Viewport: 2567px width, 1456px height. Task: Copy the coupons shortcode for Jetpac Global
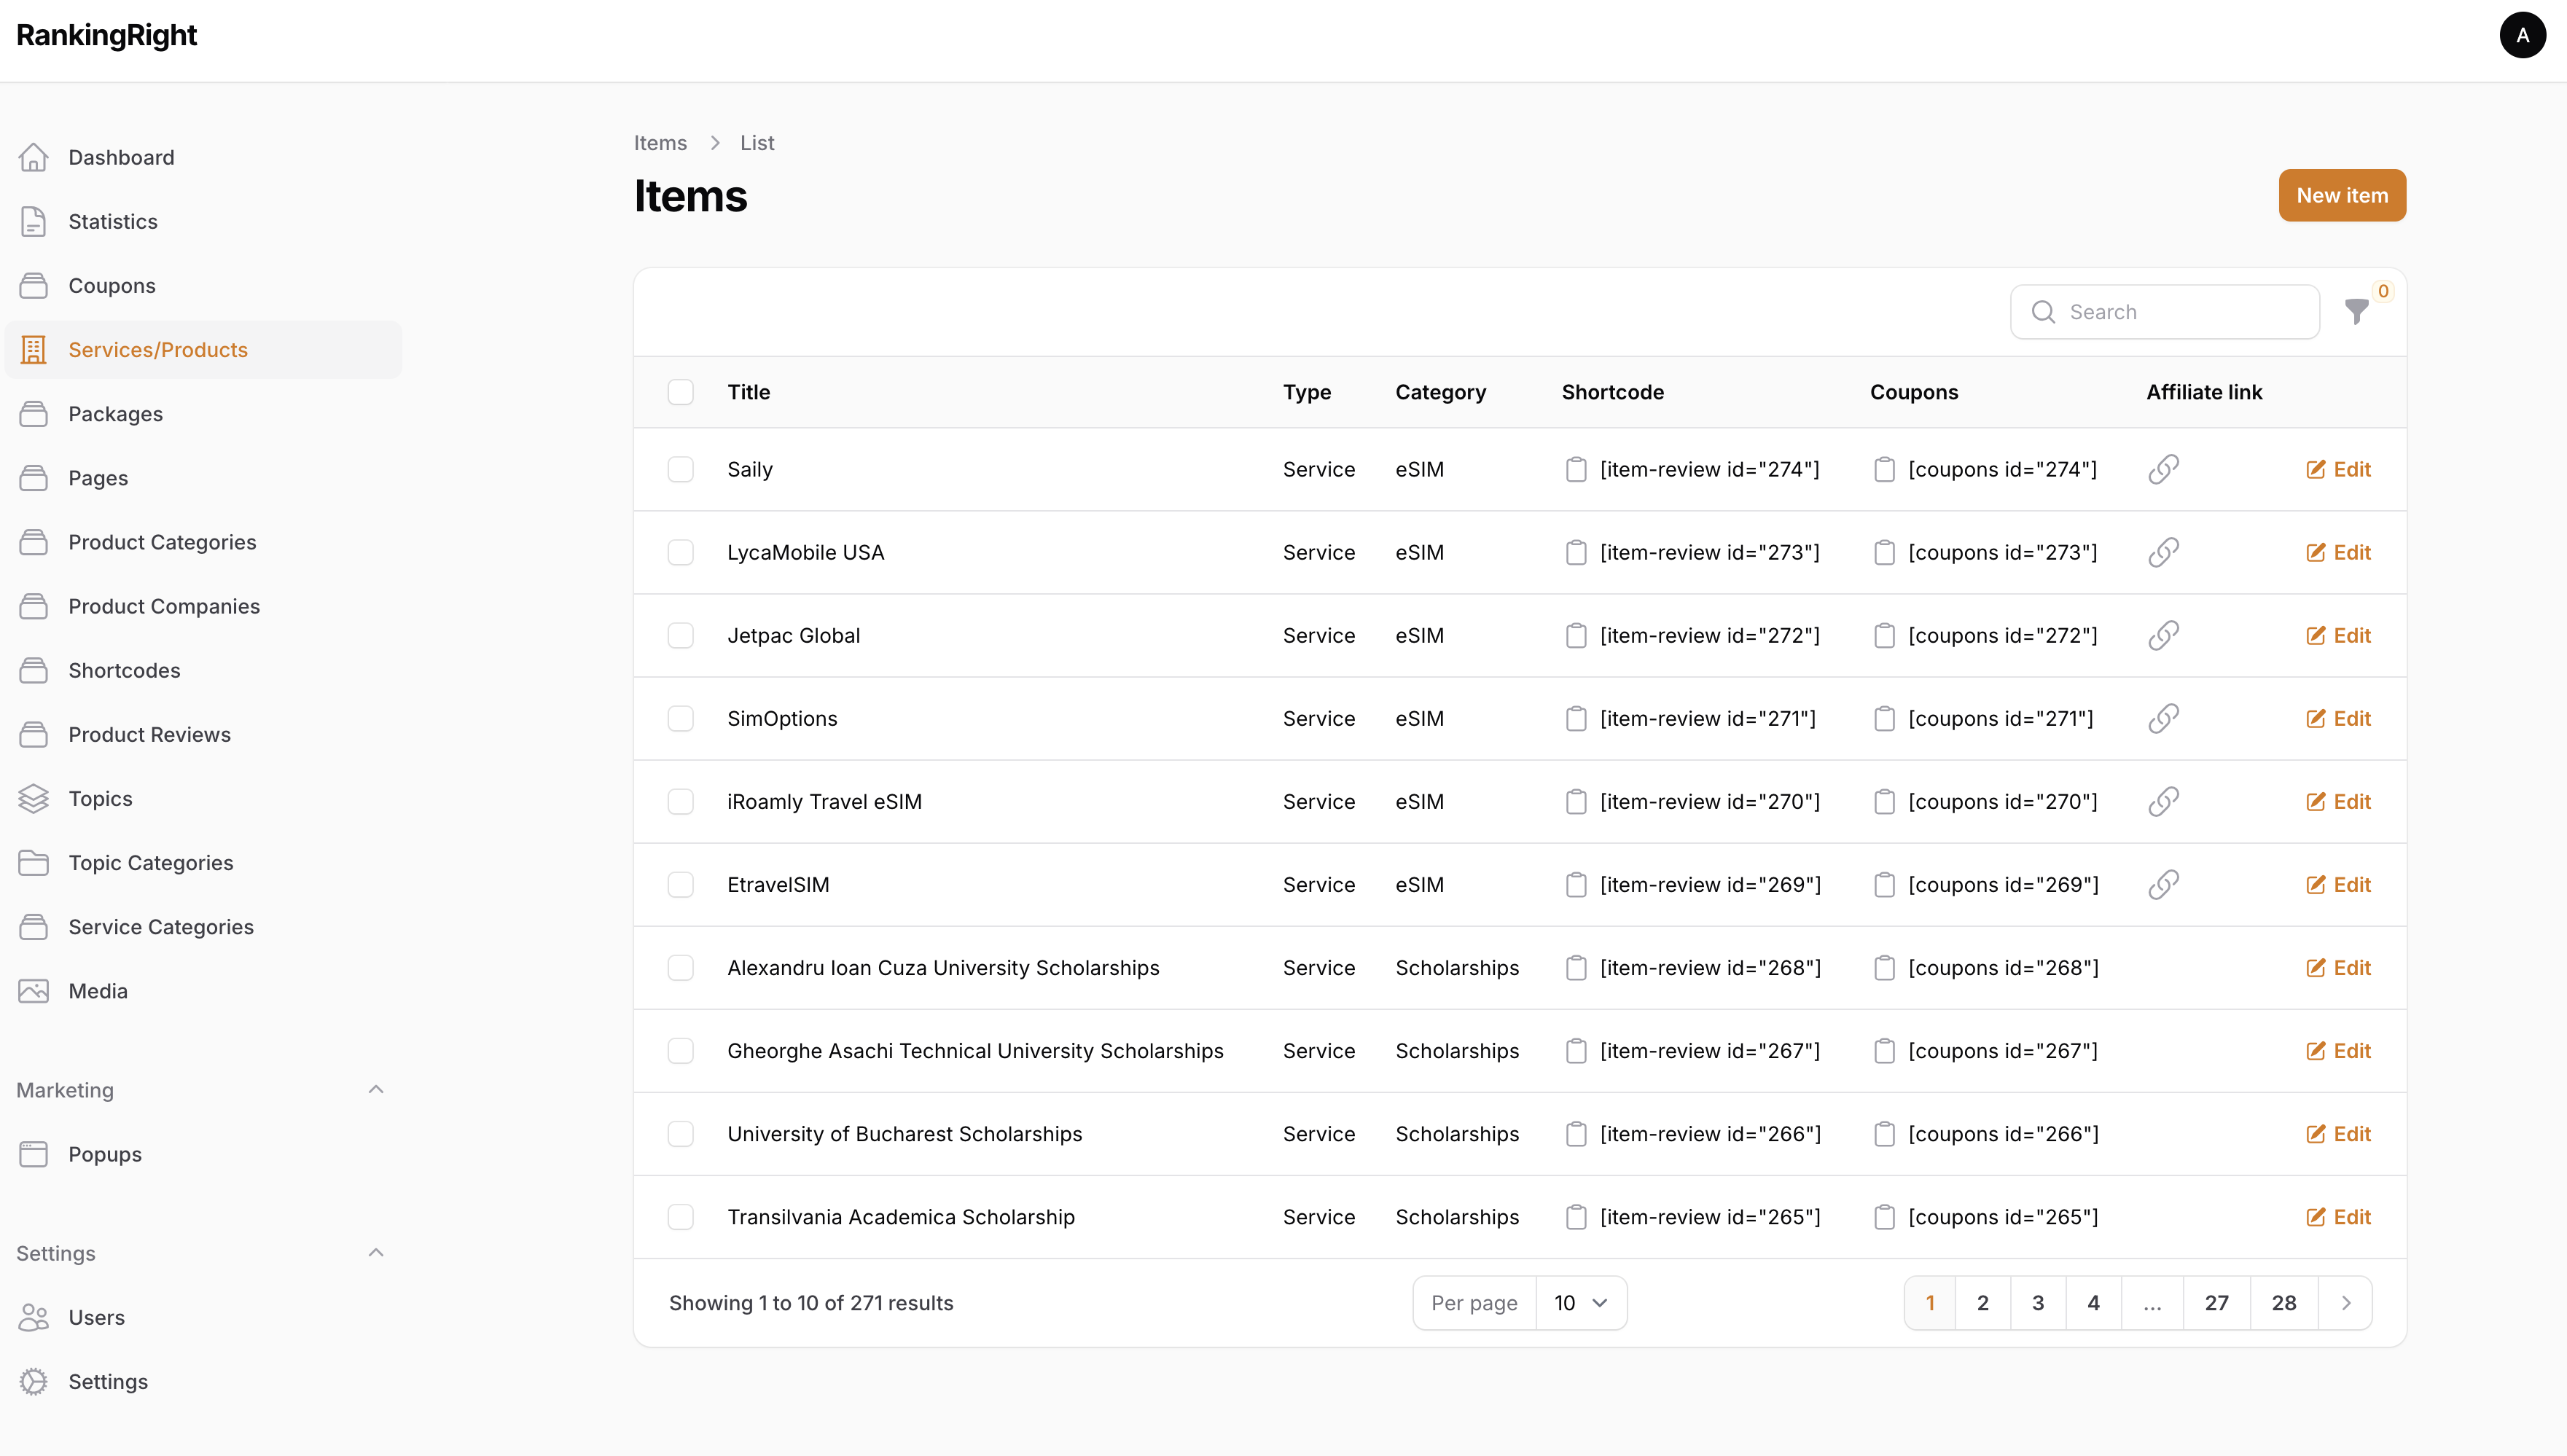(x=1884, y=635)
